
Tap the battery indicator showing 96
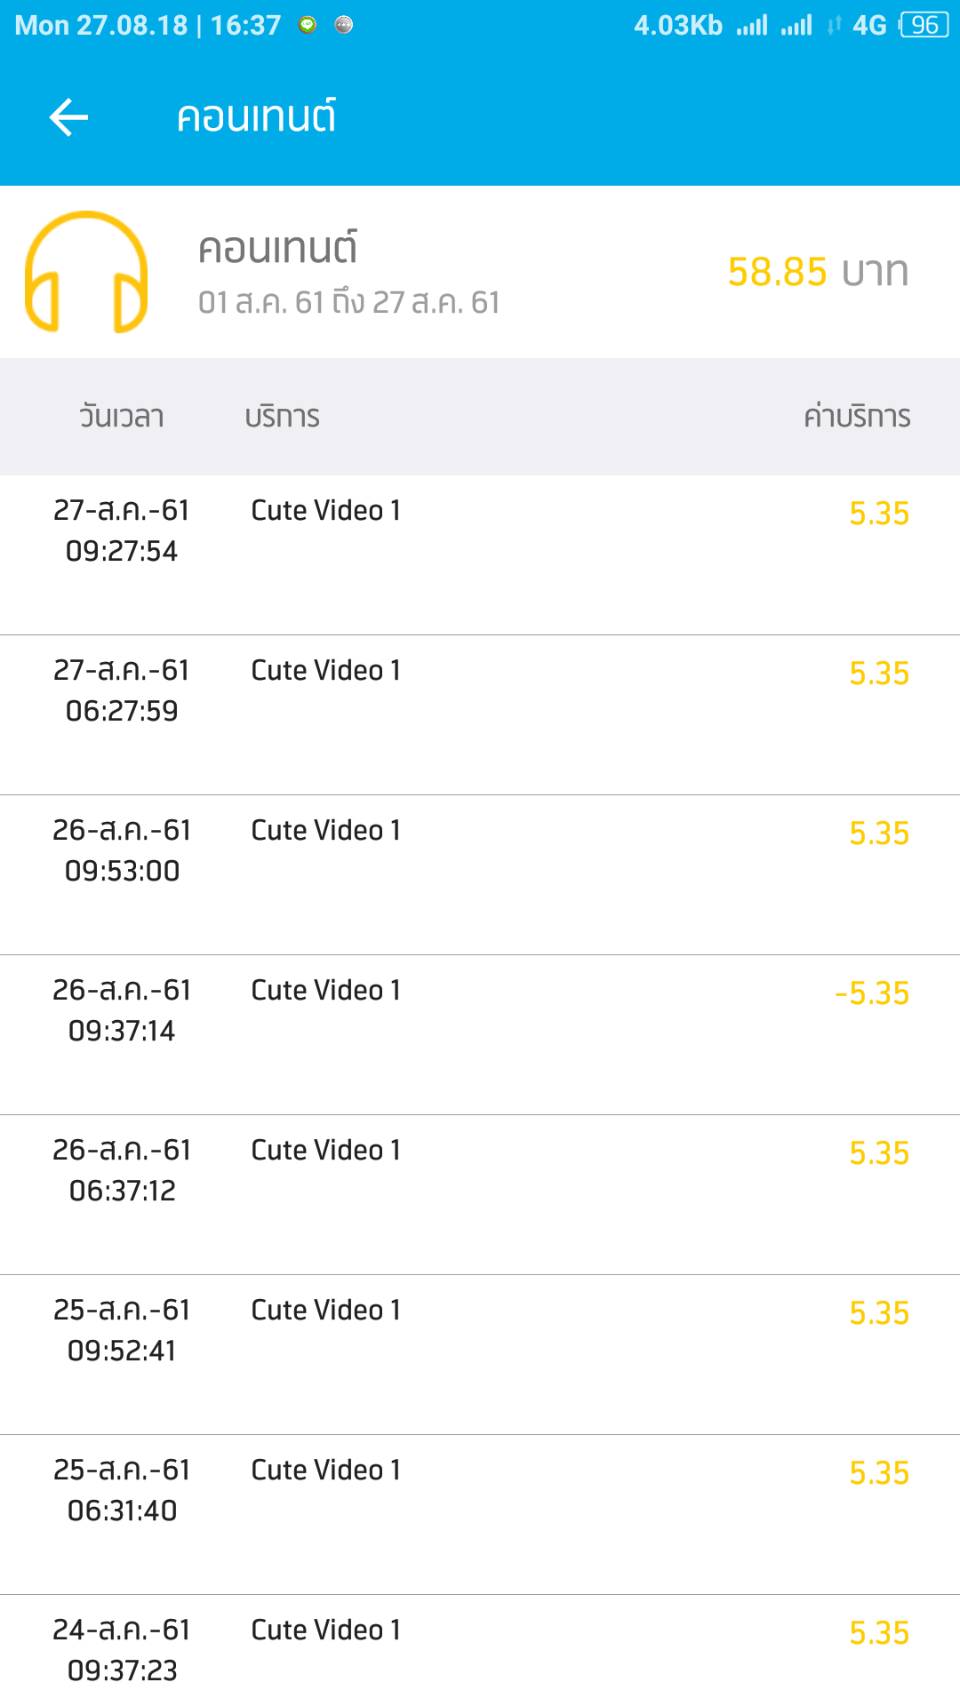(923, 25)
